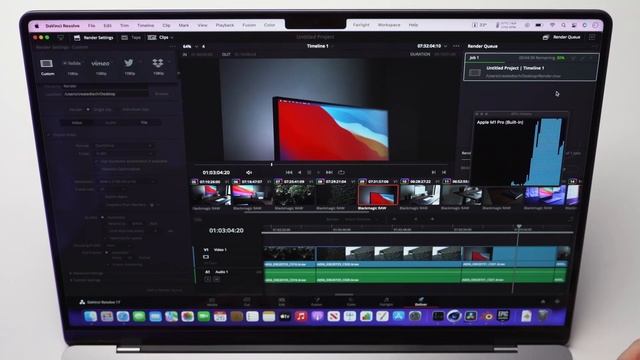Click the viewer scrubber bar handle
Viewport: 640px width, 360px height.
pyautogui.click(x=271, y=164)
